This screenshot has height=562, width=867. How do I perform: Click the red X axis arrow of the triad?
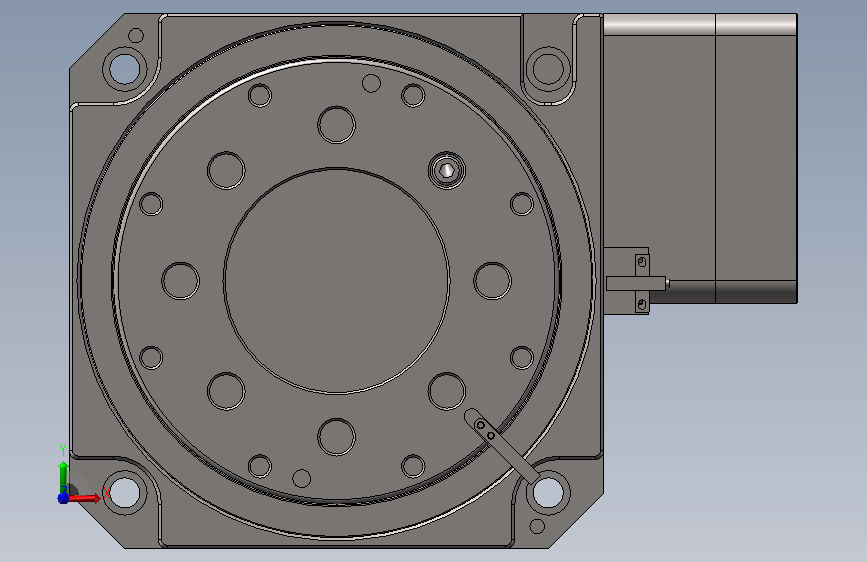pyautogui.click(x=87, y=498)
